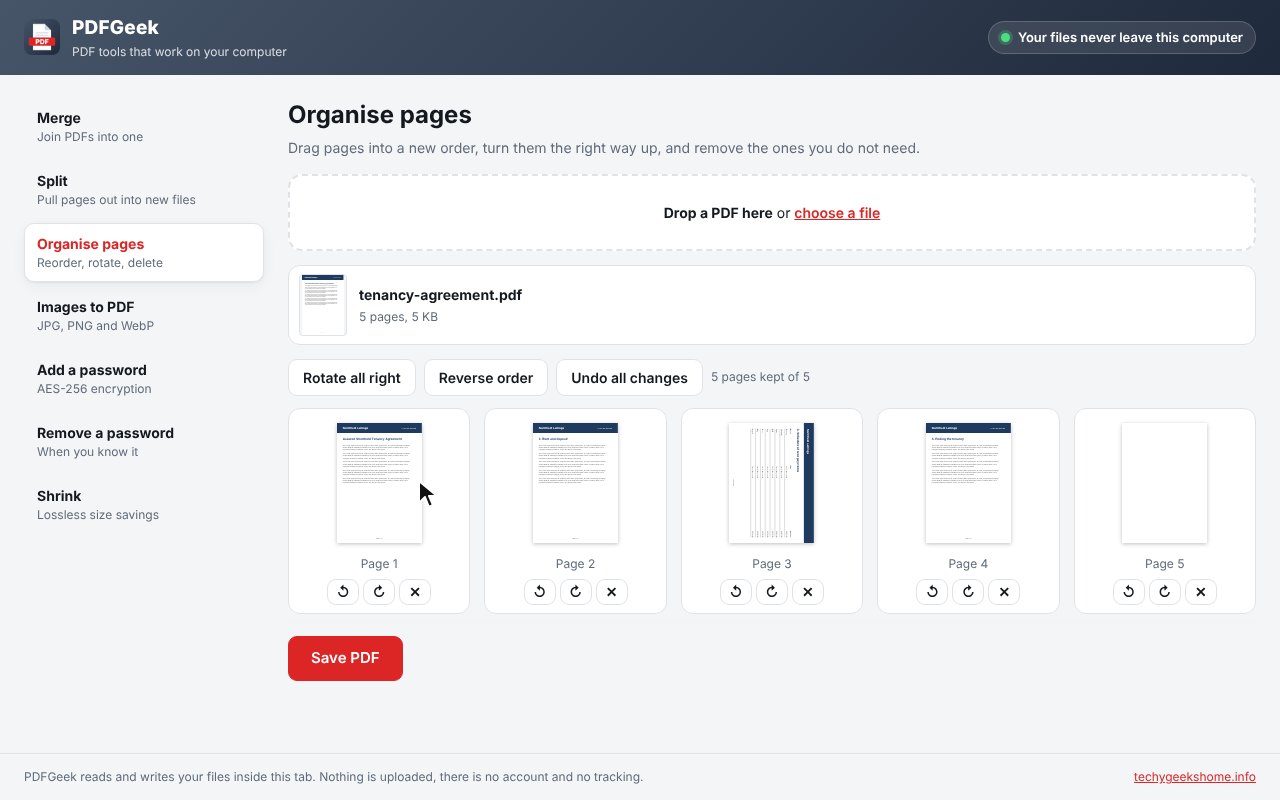Viewport: 1280px width, 800px height.
Task: Click the tenancy-agreement.pdf file thumbnail
Action: pyautogui.click(x=323, y=305)
